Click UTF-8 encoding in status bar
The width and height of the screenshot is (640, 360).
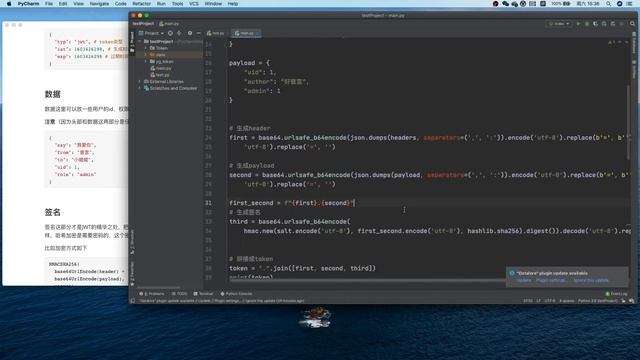(550, 301)
